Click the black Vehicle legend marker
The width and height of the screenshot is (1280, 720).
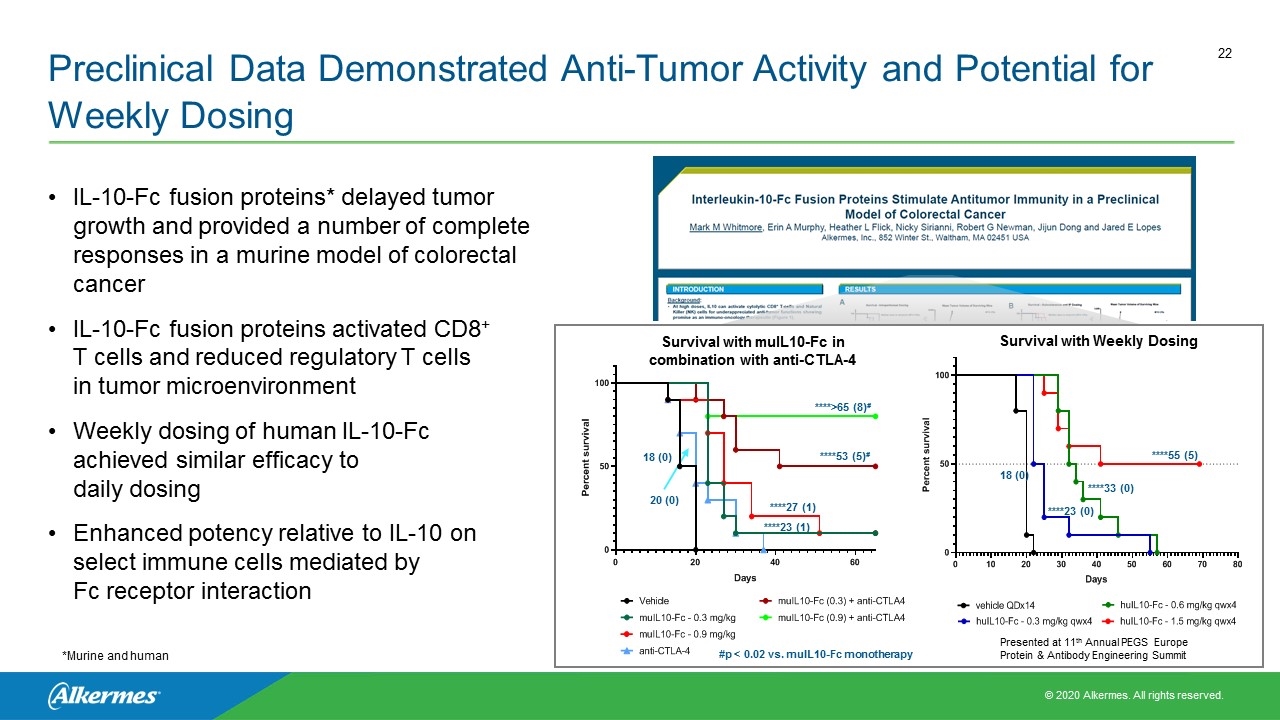click(x=626, y=601)
